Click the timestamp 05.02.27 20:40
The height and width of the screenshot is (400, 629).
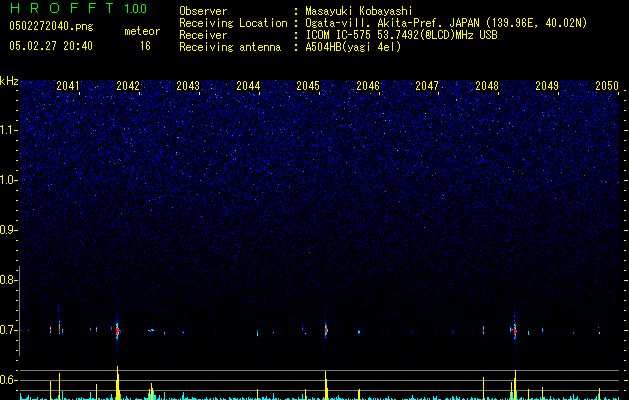[51, 46]
